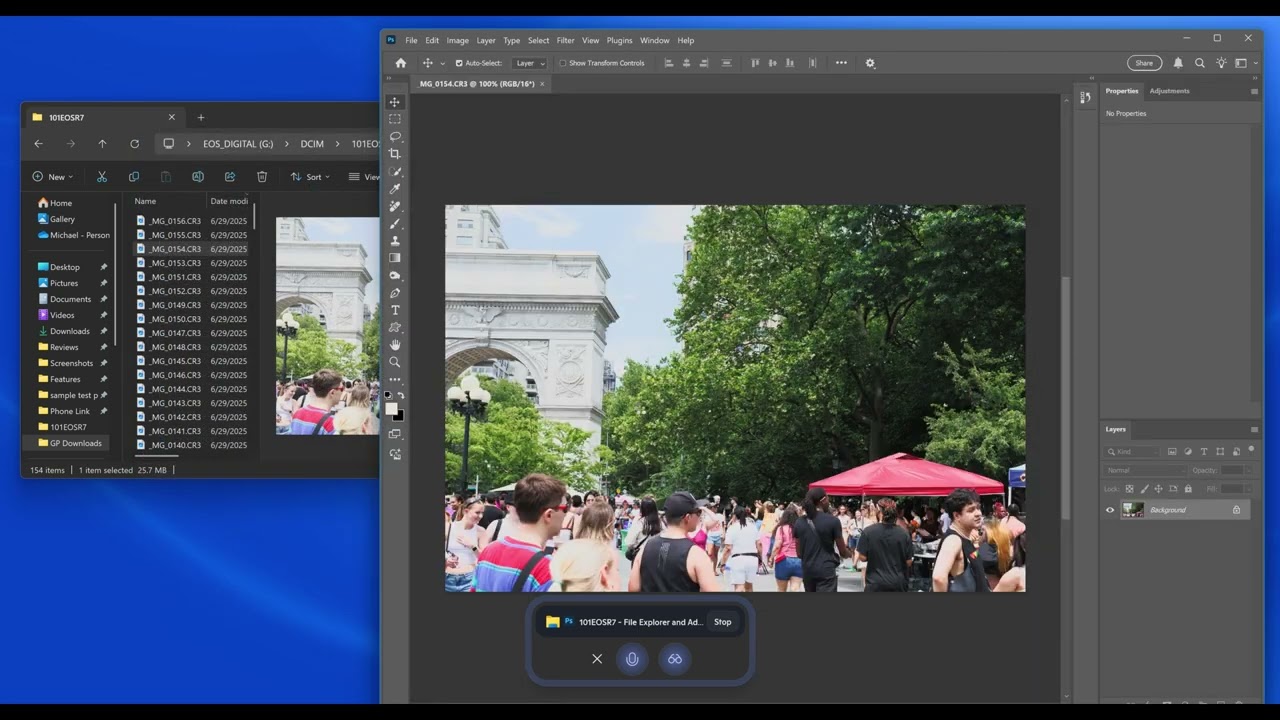
Task: Hide the Background layer visibility
Action: [x=1109, y=510]
